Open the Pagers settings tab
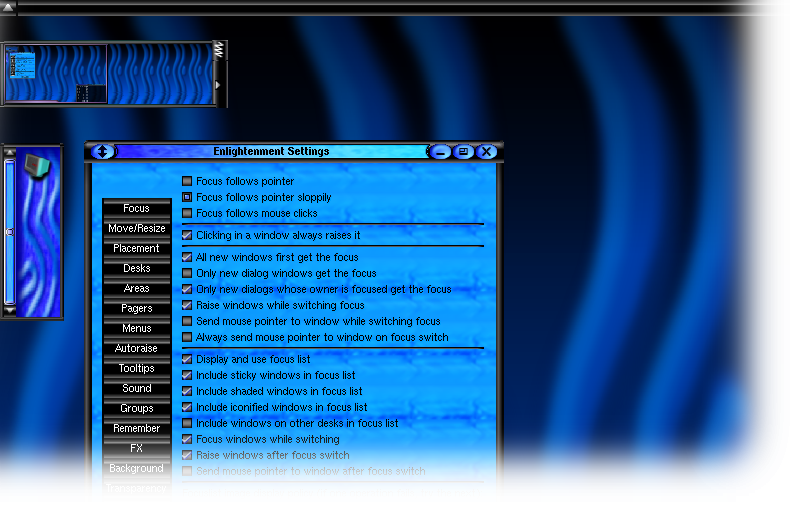The width and height of the screenshot is (800, 525). [x=136, y=308]
